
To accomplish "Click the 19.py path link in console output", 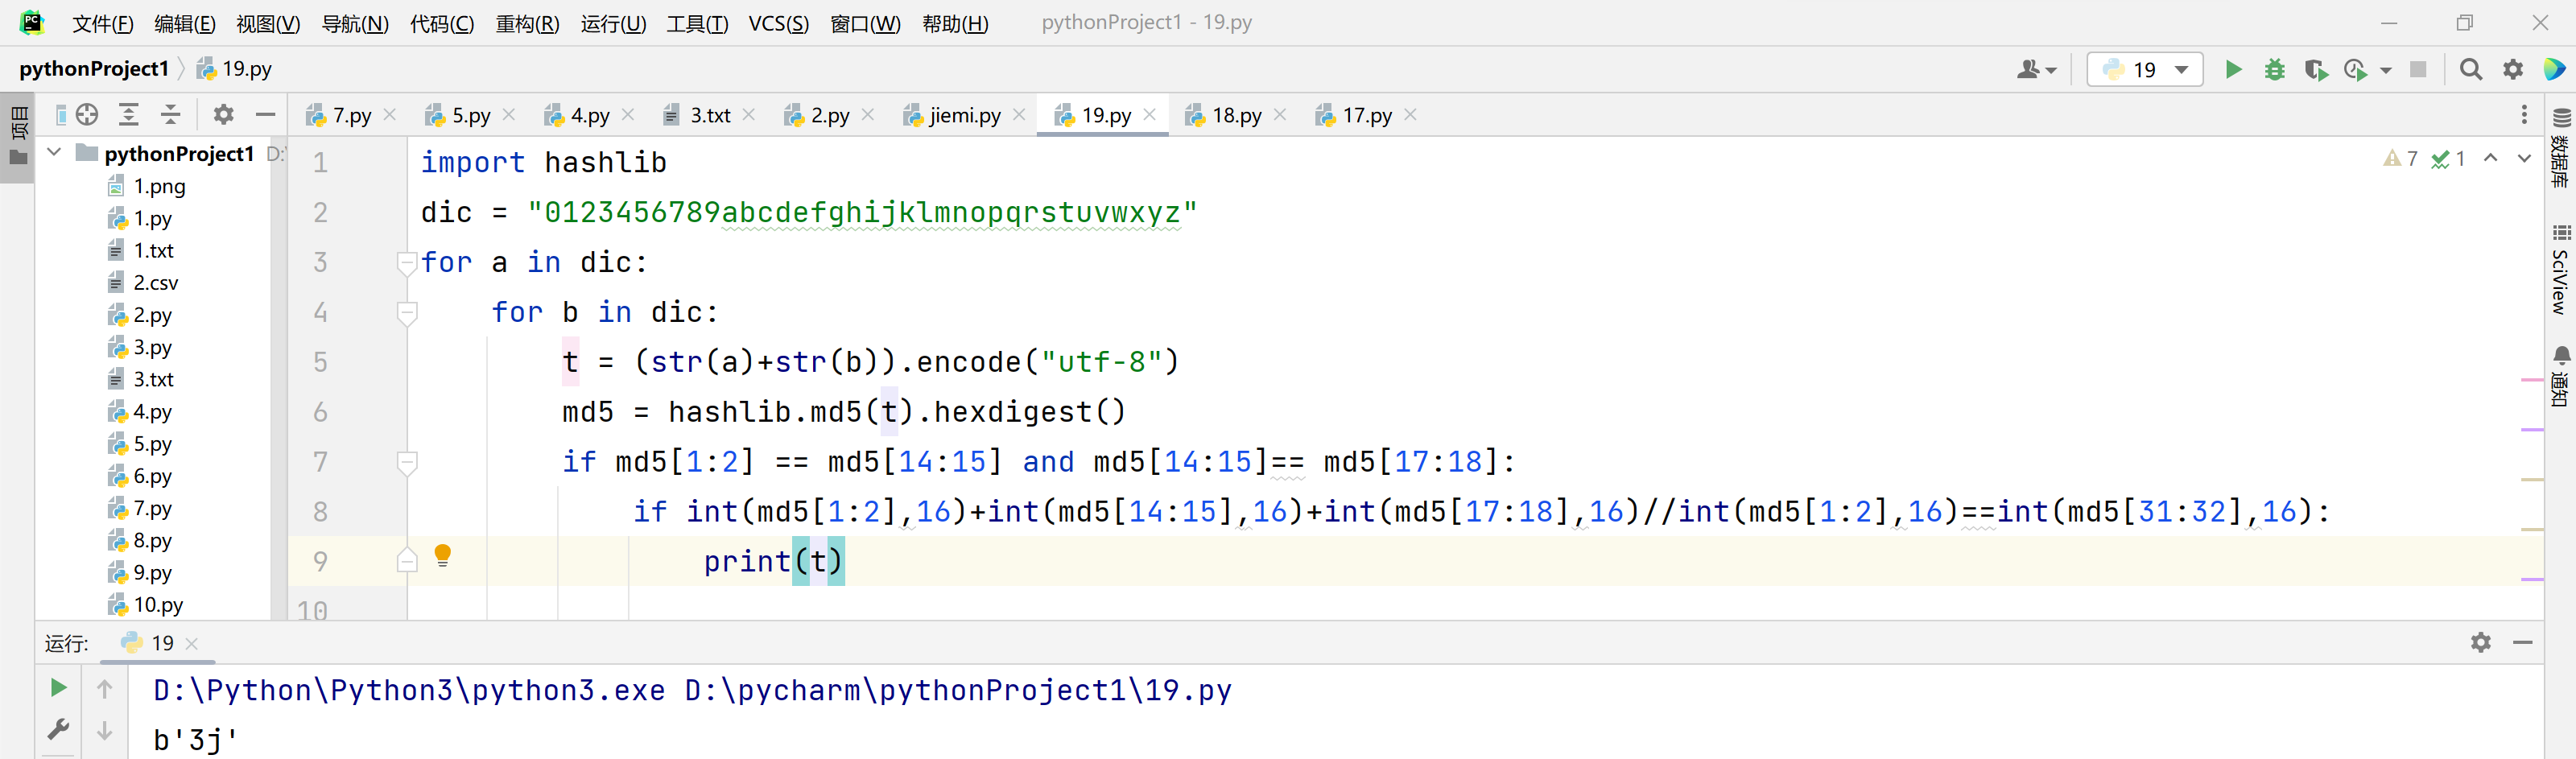I will pos(956,690).
